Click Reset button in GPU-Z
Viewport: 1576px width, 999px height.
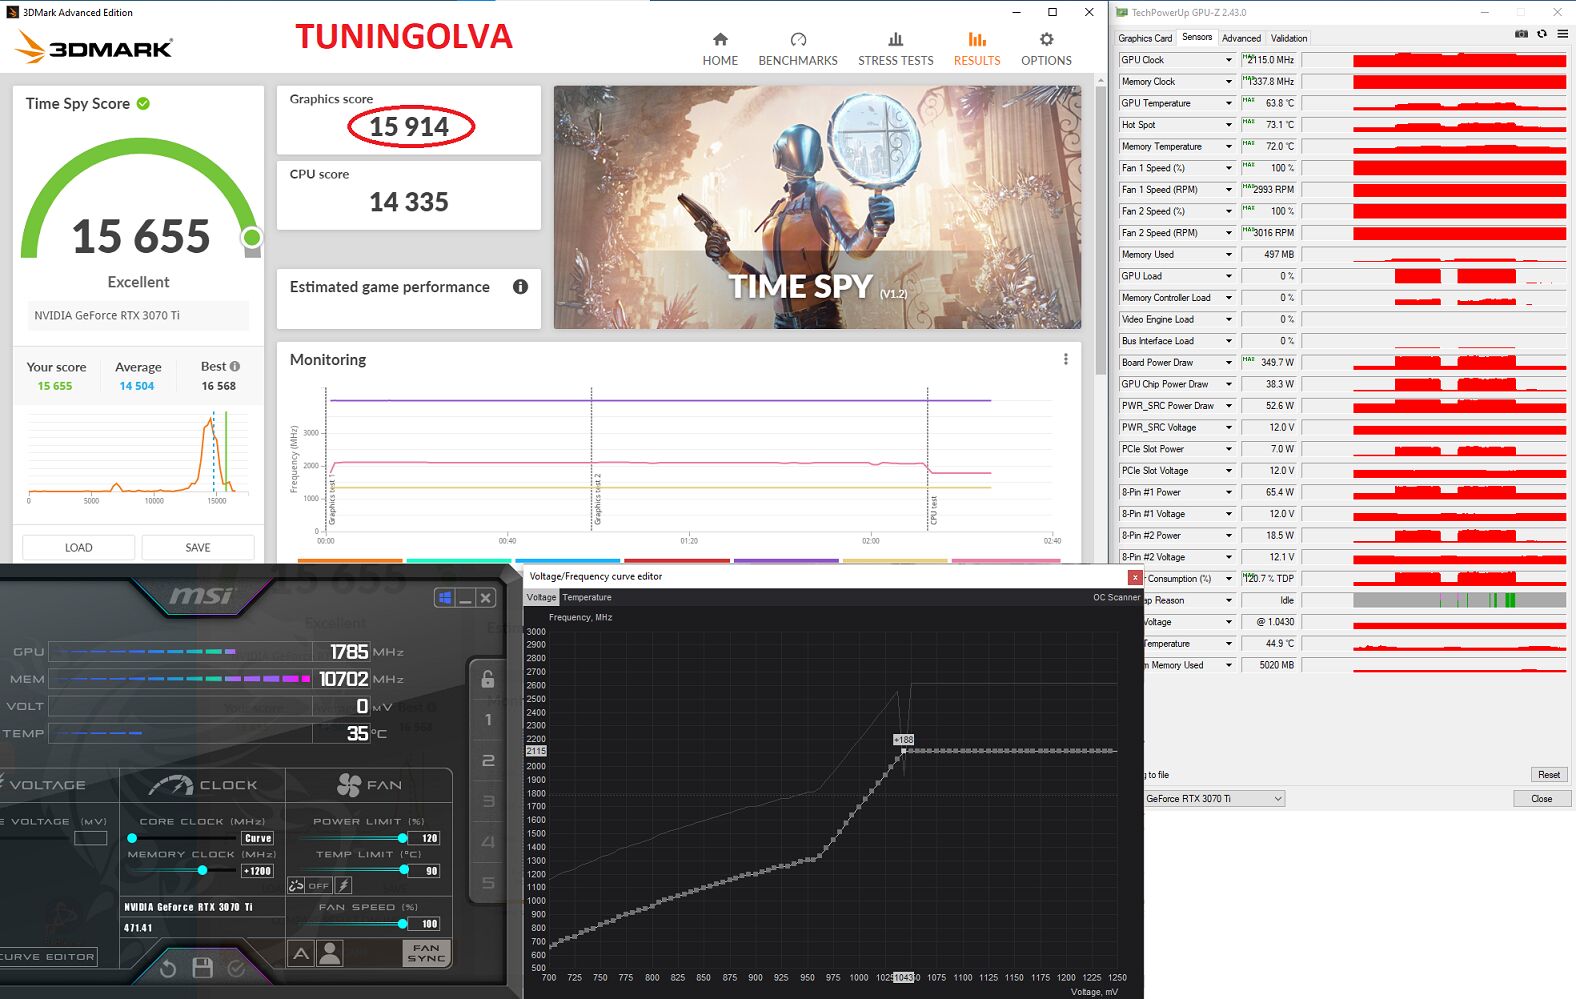click(x=1549, y=775)
